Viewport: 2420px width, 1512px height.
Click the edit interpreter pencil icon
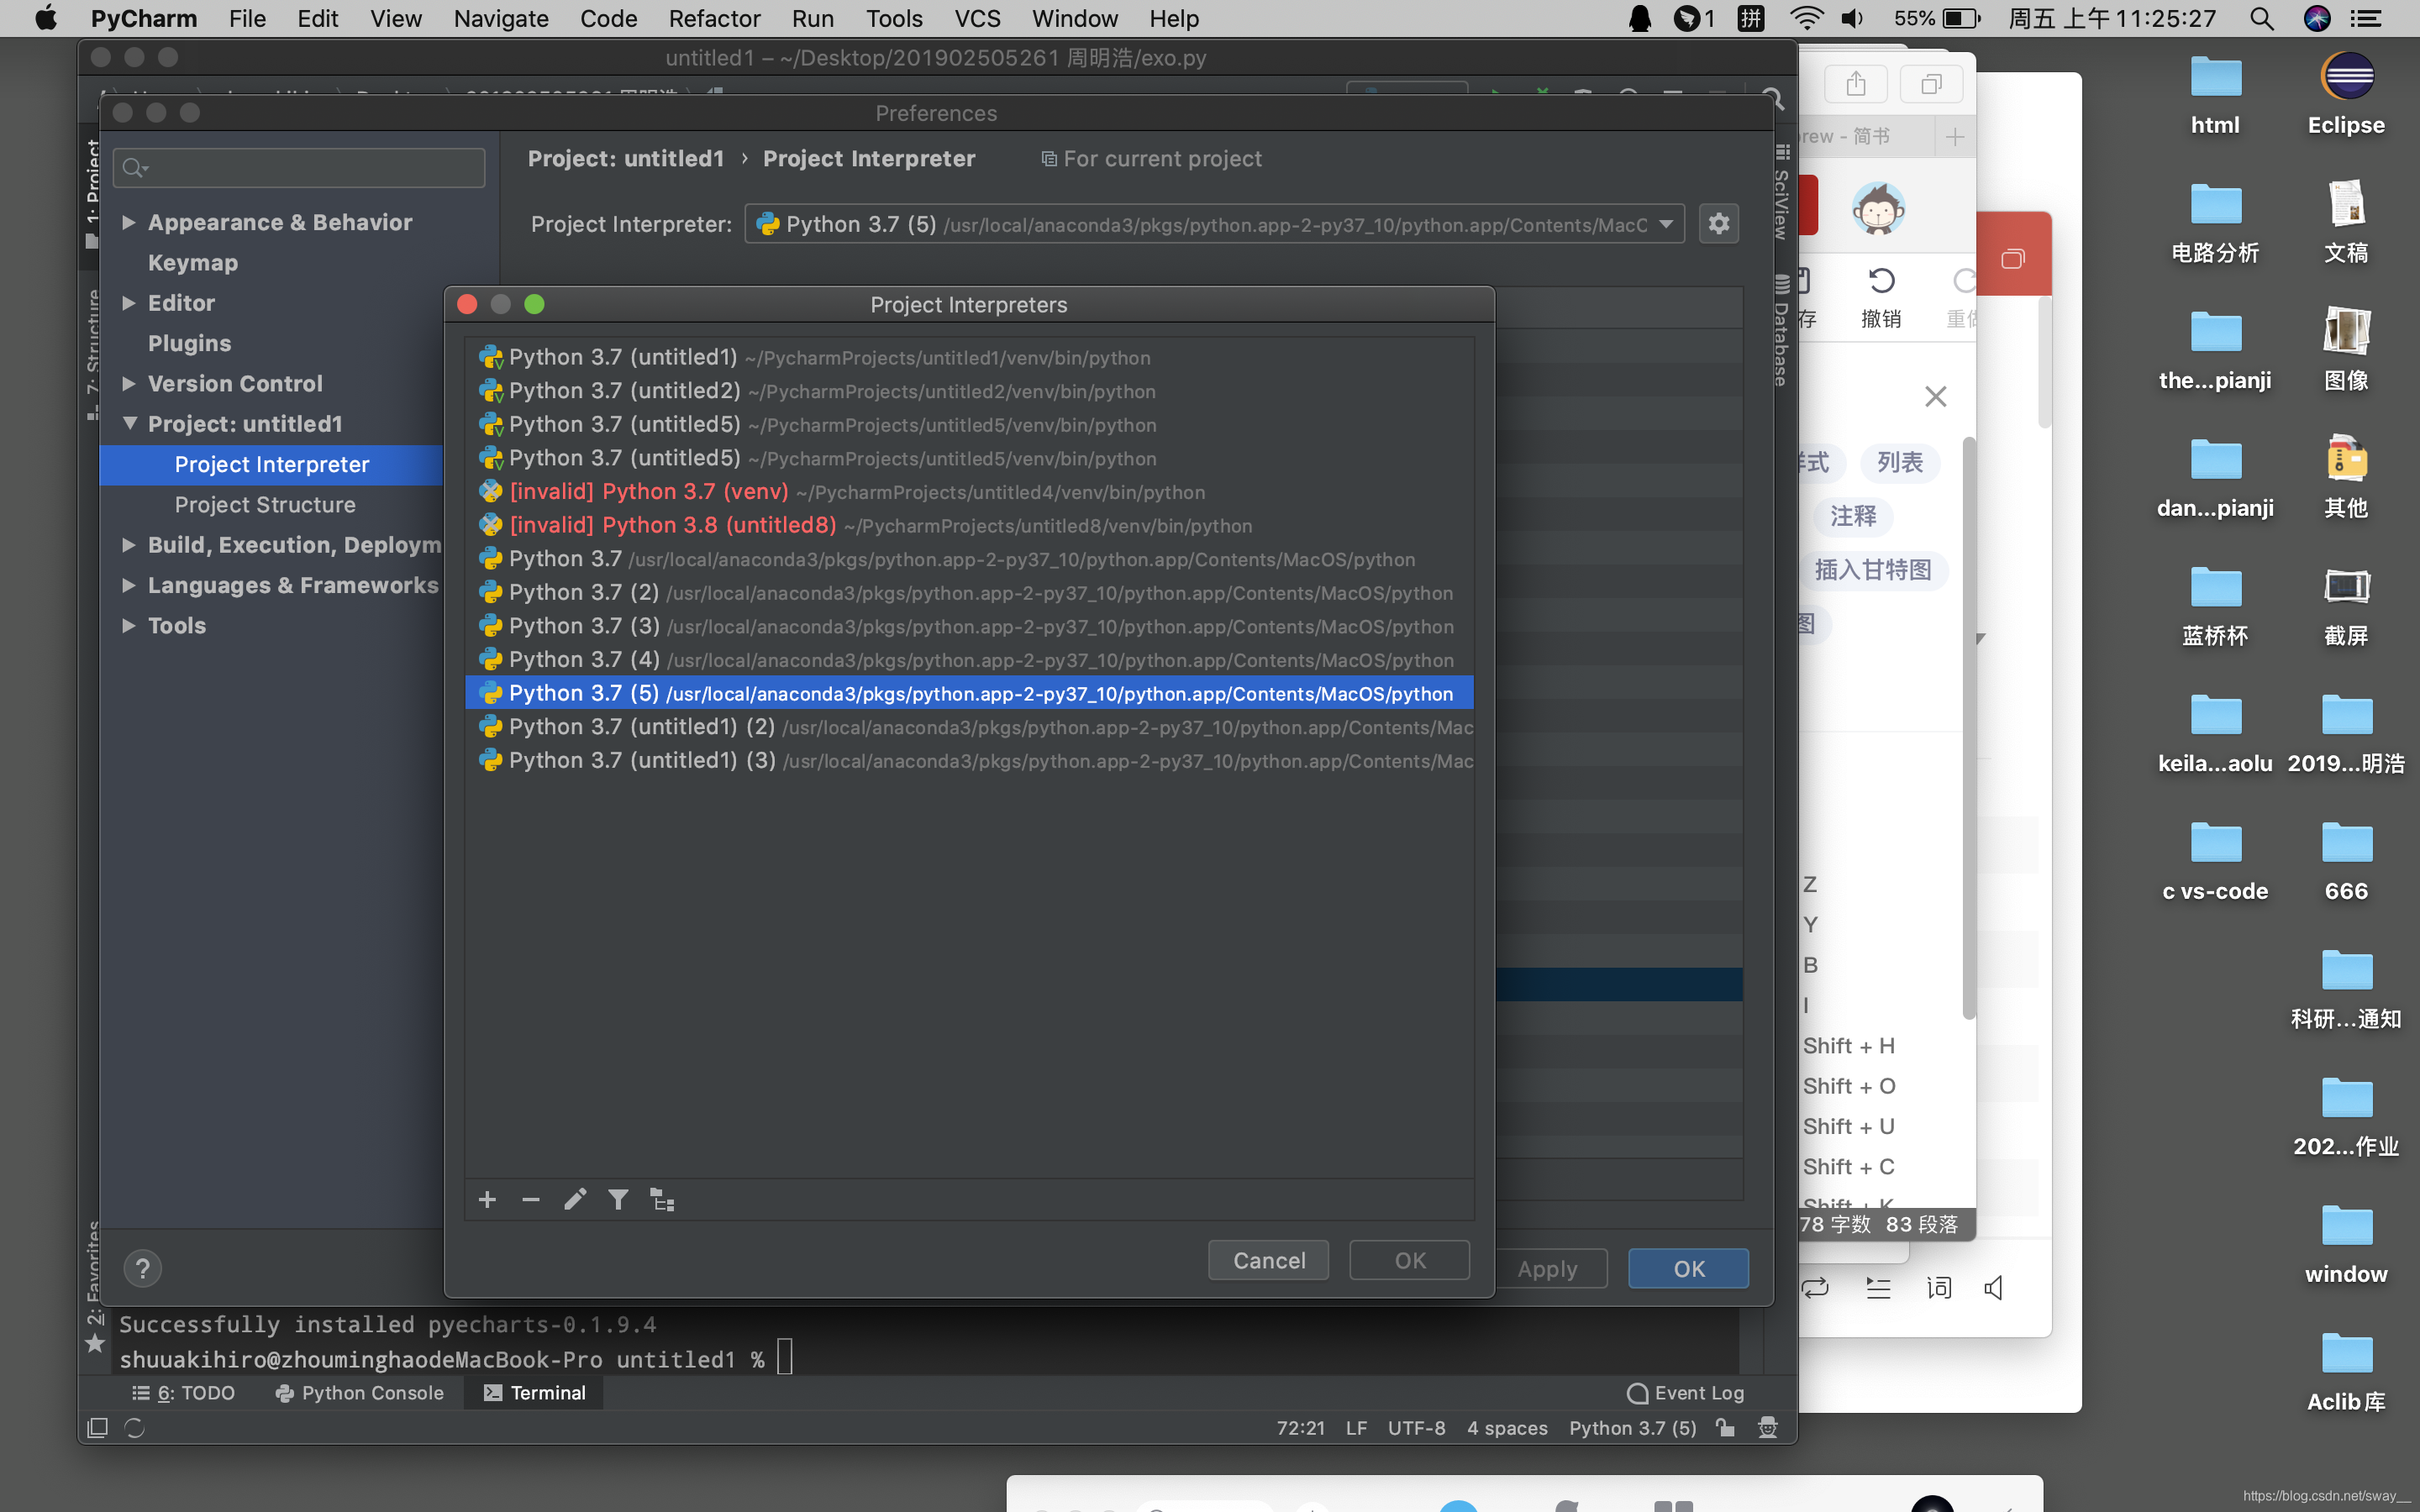(x=575, y=1200)
